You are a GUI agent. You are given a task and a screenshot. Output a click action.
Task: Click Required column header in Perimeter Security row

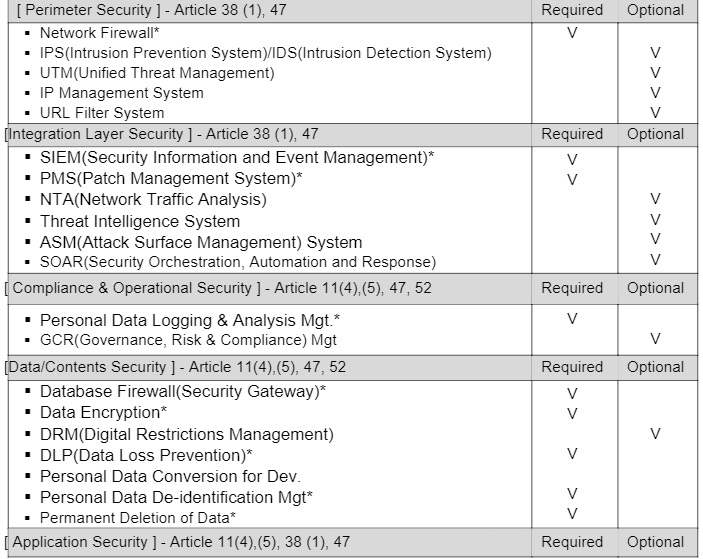coord(572,11)
